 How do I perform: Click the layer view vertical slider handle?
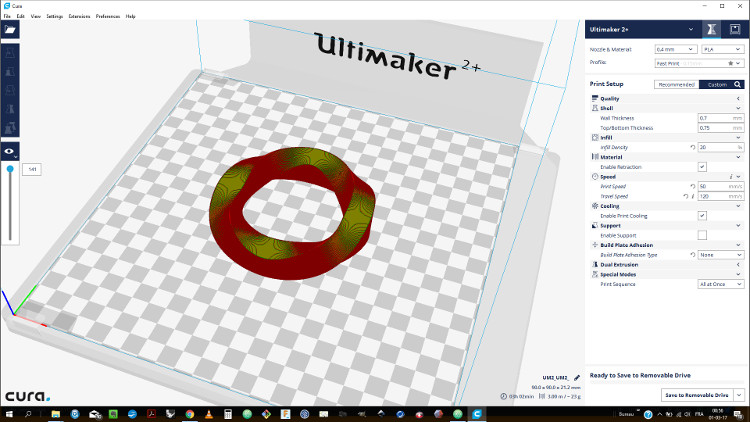click(x=10, y=169)
